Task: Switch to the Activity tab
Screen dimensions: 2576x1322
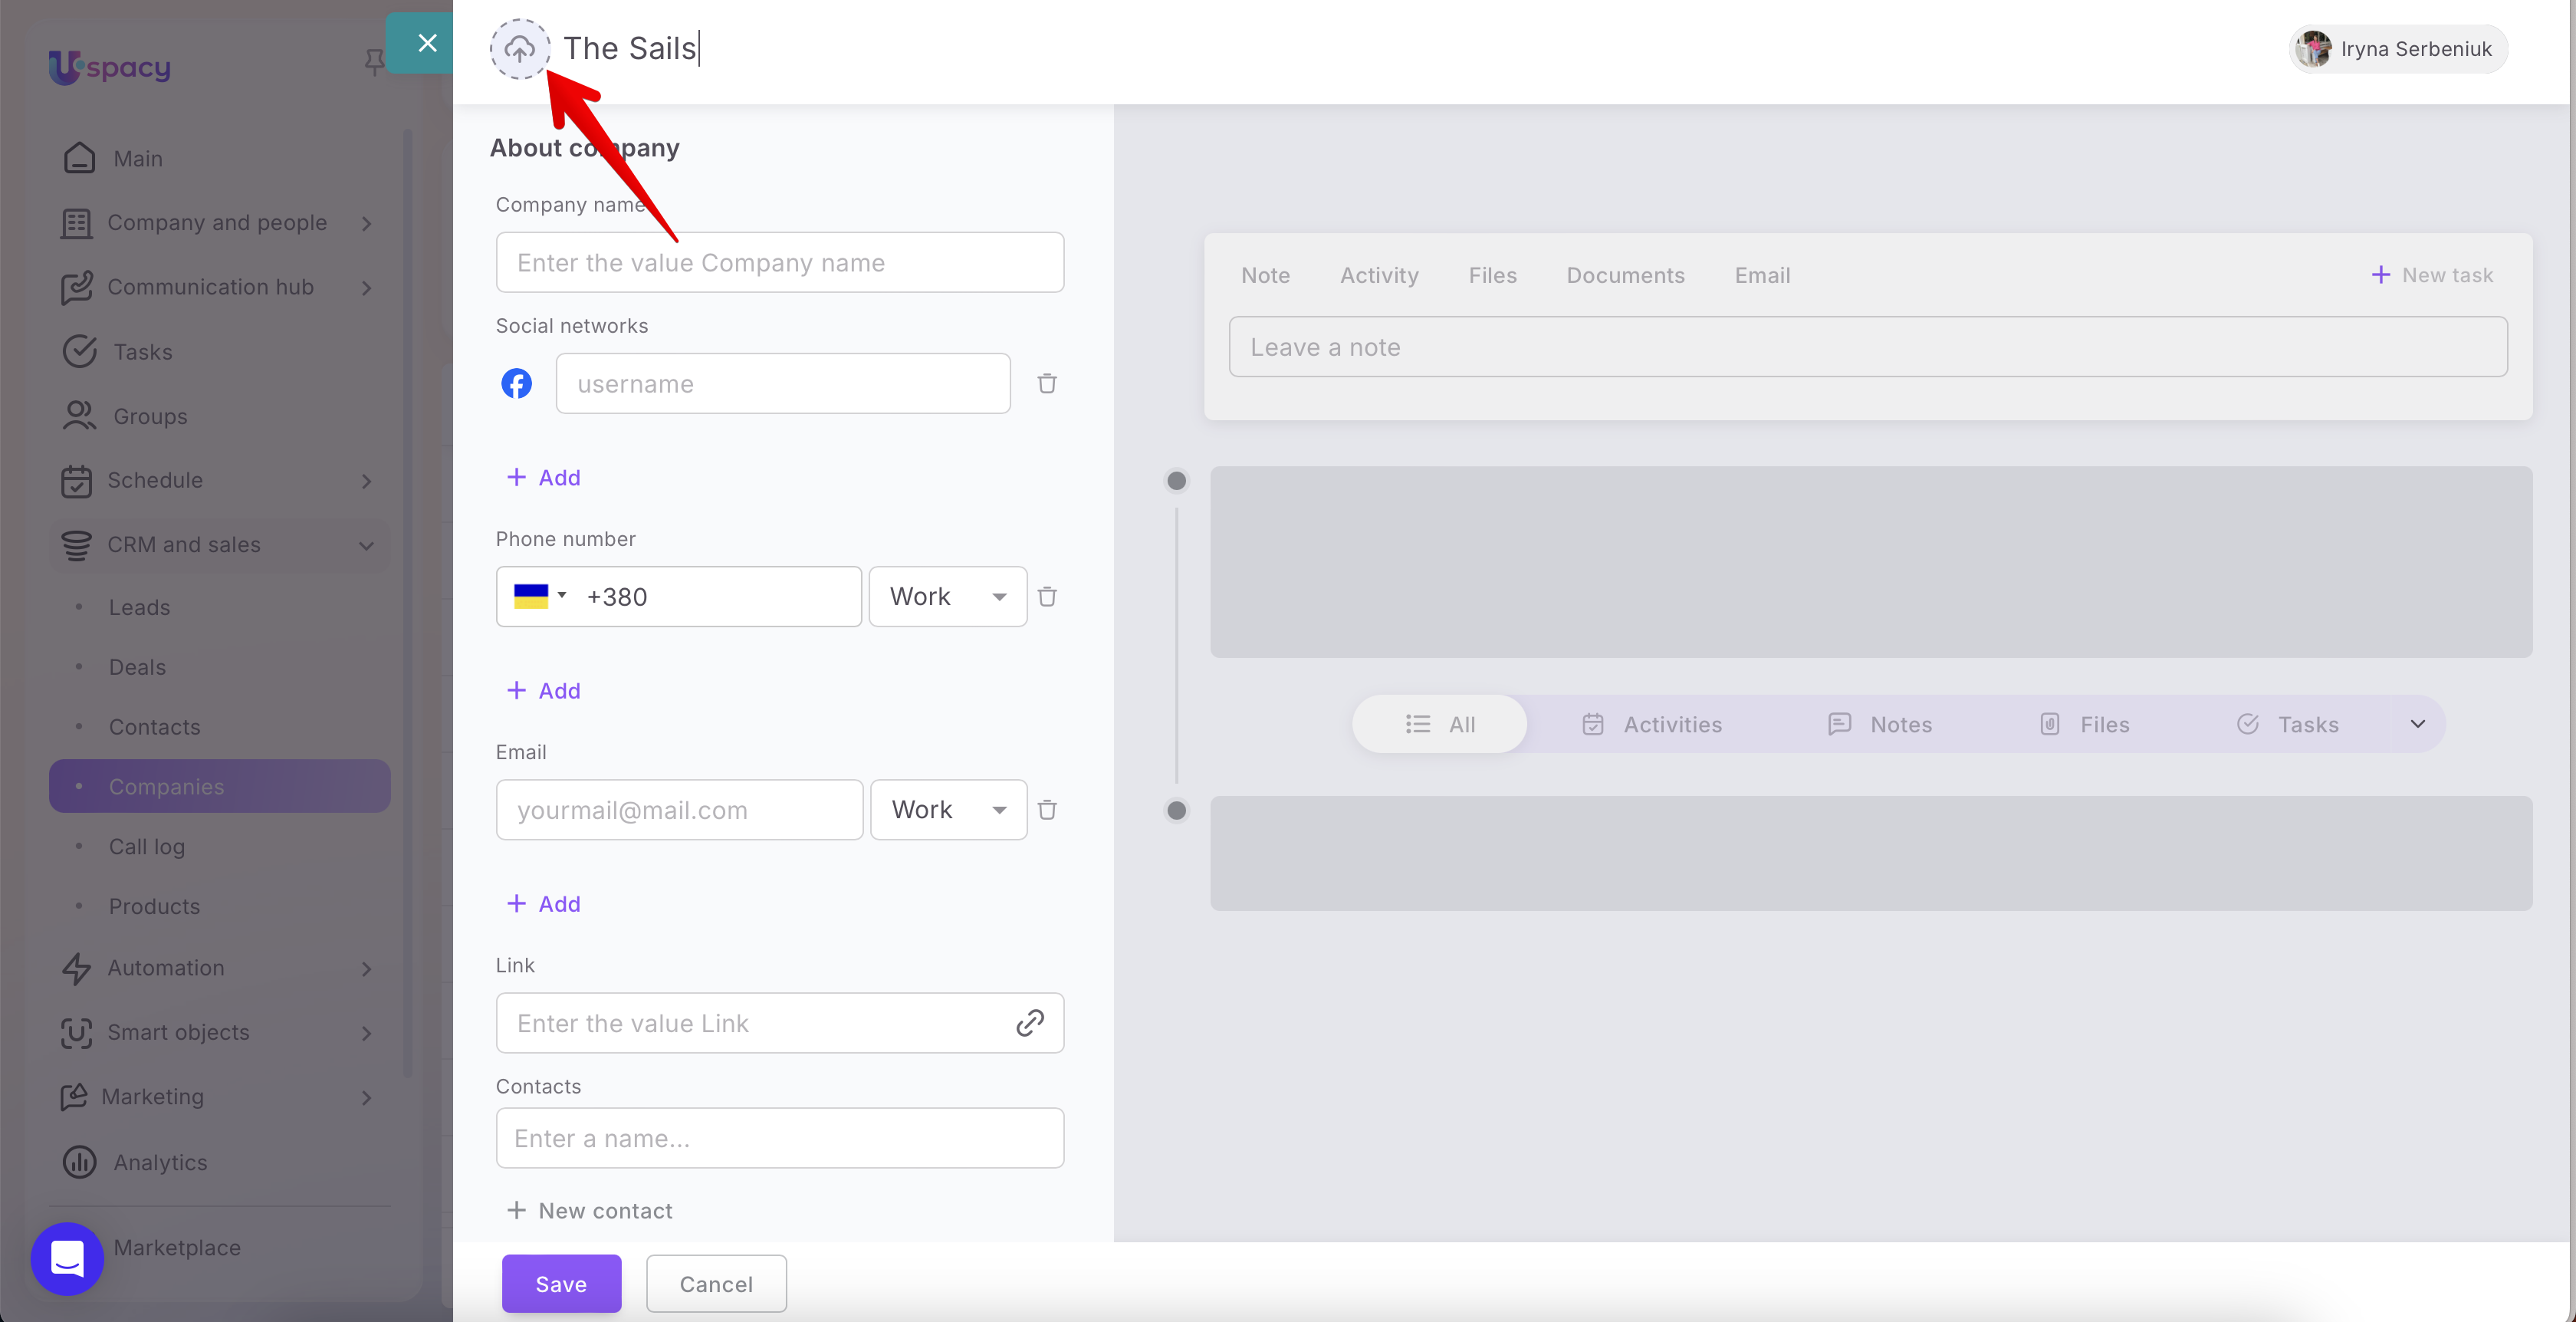Action: point(1379,275)
